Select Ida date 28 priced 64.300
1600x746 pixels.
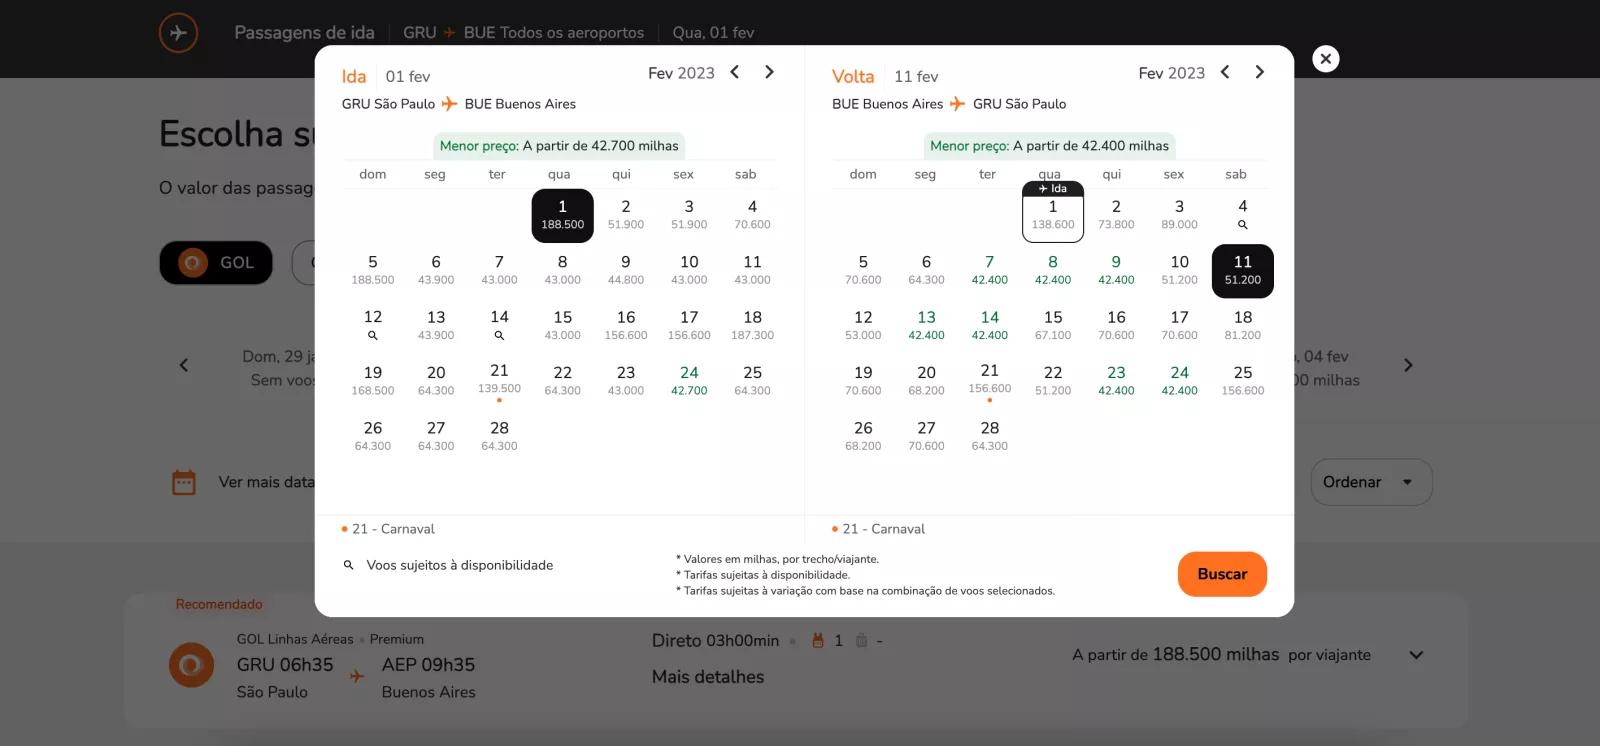(499, 436)
